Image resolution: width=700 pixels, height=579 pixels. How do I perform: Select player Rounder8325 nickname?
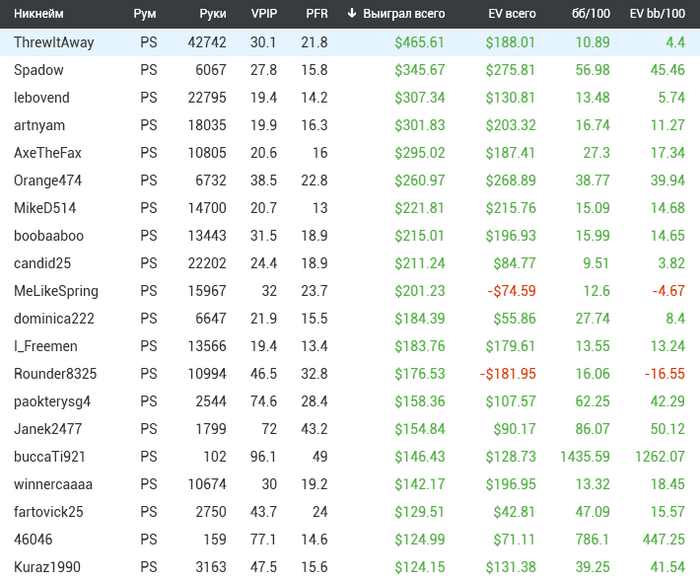click(x=55, y=374)
